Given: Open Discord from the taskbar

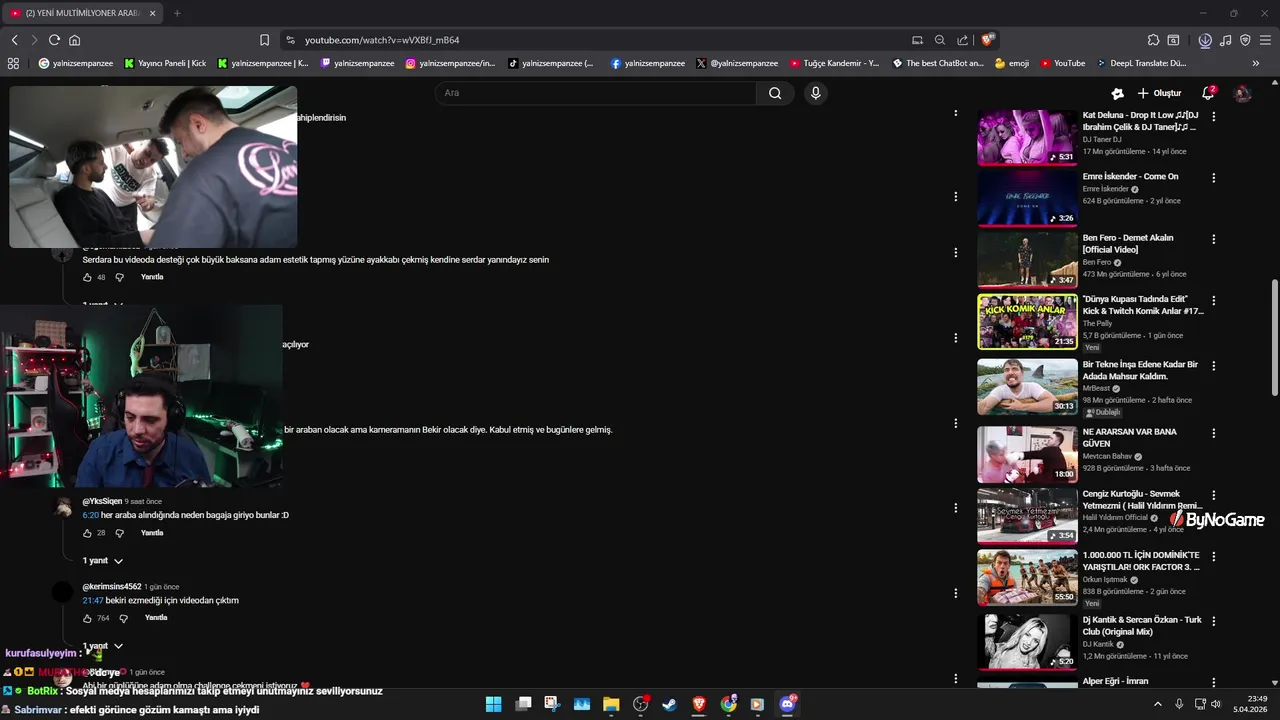Looking at the screenshot, I should click(x=787, y=704).
